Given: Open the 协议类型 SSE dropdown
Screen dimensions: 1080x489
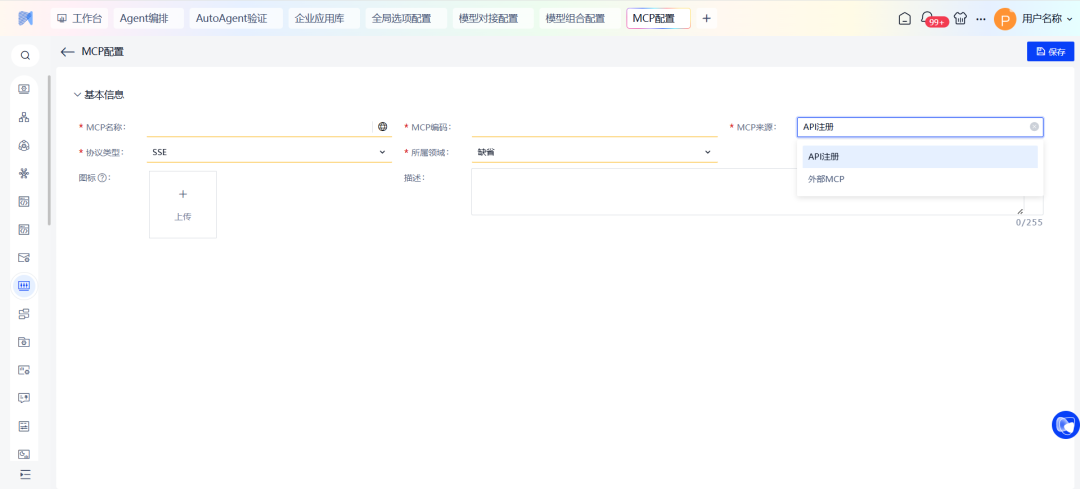Looking at the screenshot, I should coord(267,152).
